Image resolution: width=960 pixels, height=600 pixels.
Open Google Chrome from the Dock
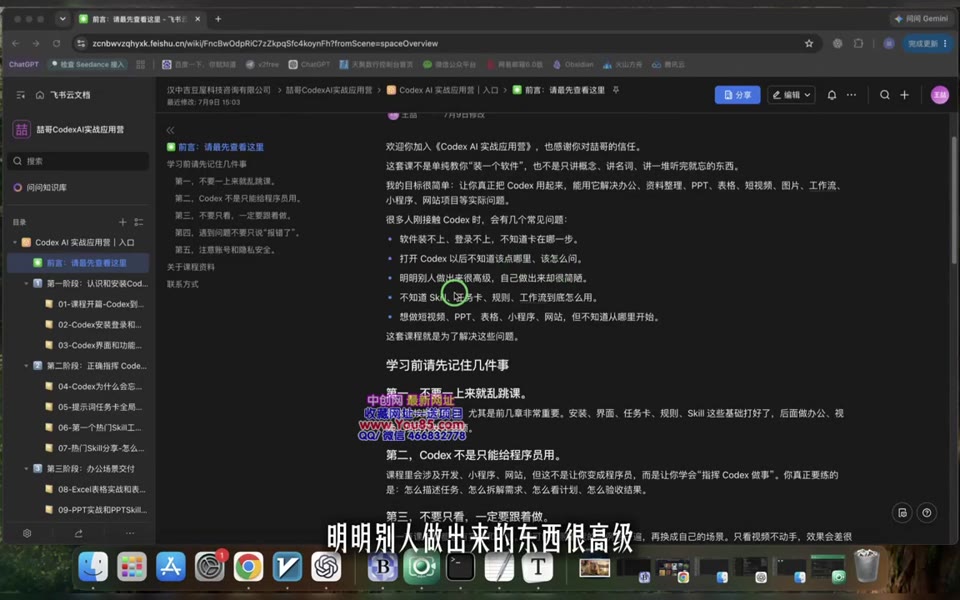pos(248,566)
